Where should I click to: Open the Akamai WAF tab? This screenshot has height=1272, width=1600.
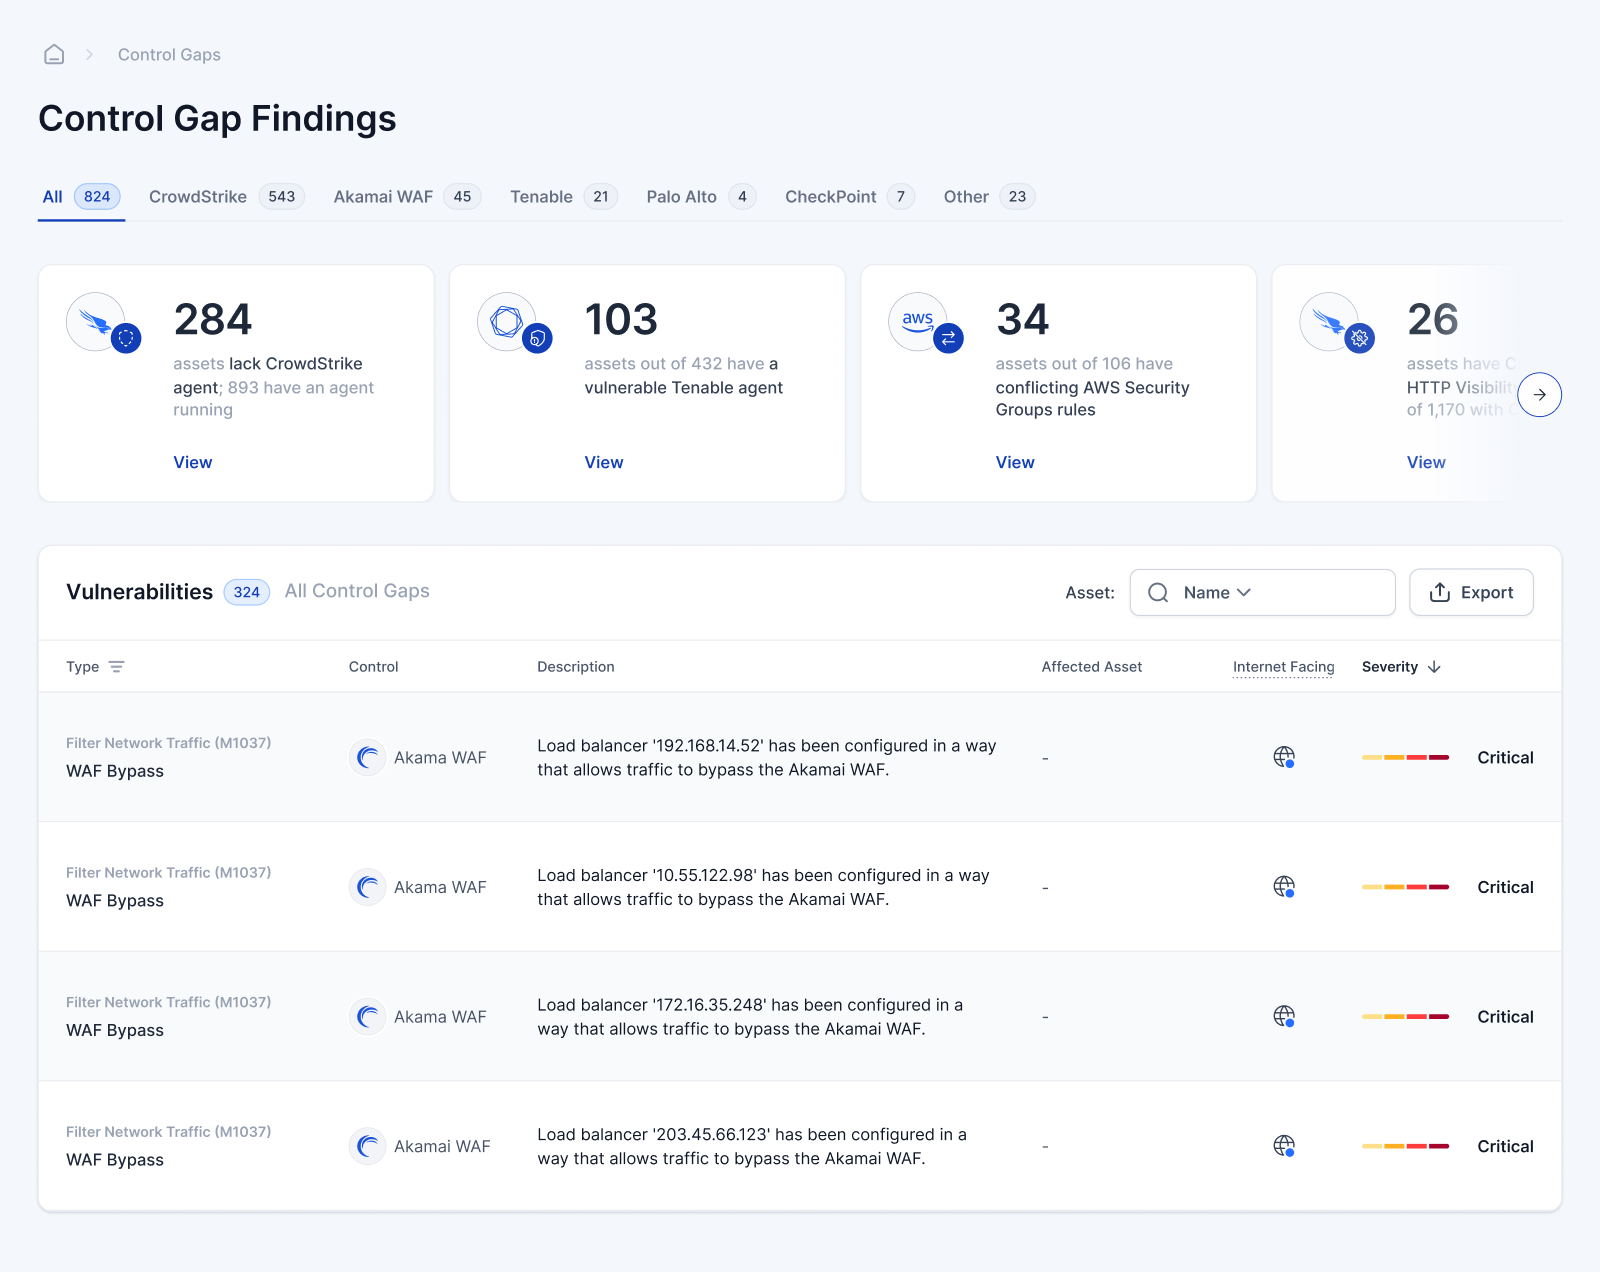point(407,197)
